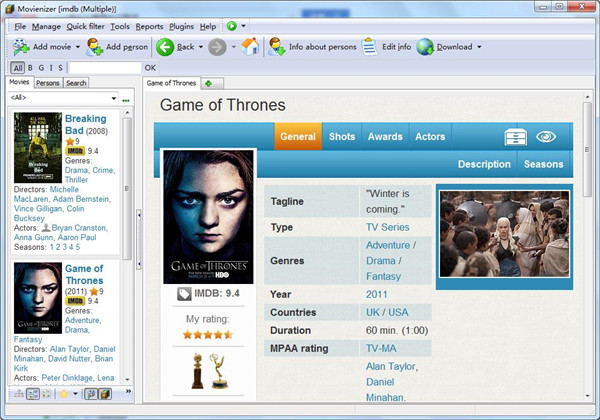600x420 pixels.
Task: Click the tree view icon in bottom toolbar
Action: [18, 393]
